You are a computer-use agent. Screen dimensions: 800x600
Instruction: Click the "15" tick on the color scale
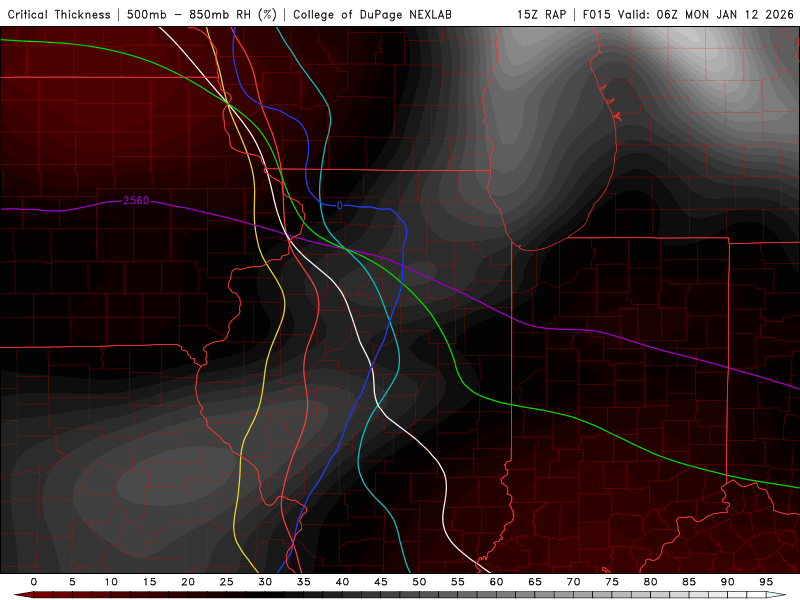(x=149, y=582)
